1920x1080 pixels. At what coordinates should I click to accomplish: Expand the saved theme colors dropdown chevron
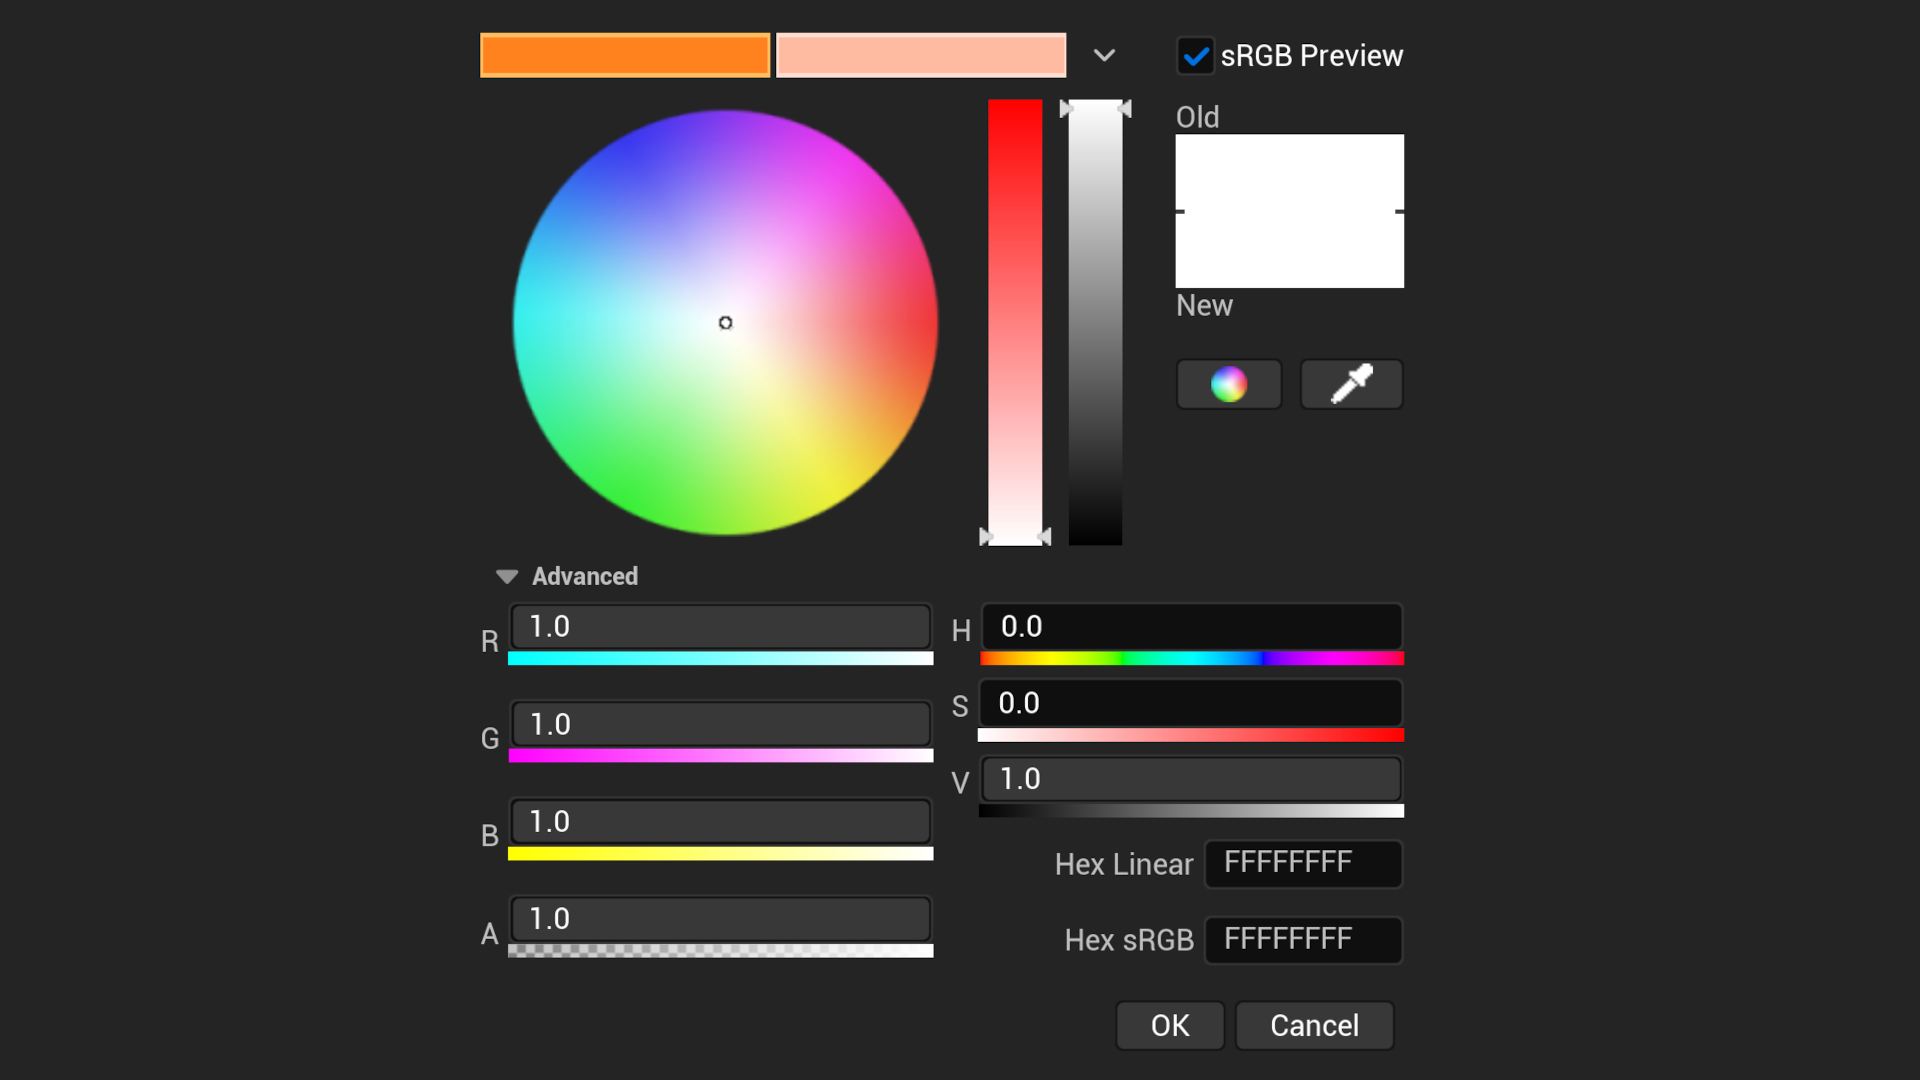tap(1104, 56)
